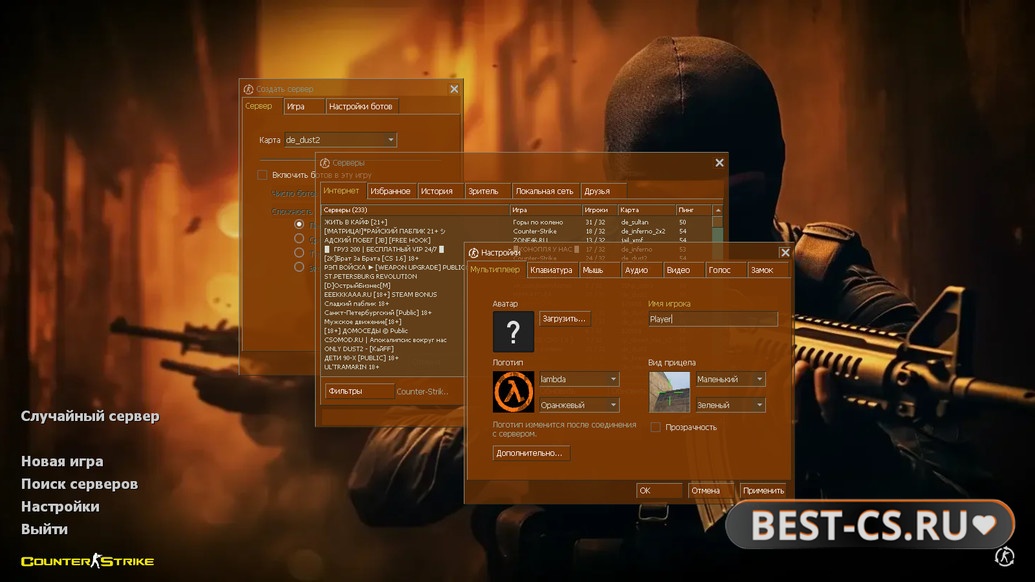The height and width of the screenshot is (582, 1035).
Task: Click the Загрузить... avatar button
Action: [564, 319]
